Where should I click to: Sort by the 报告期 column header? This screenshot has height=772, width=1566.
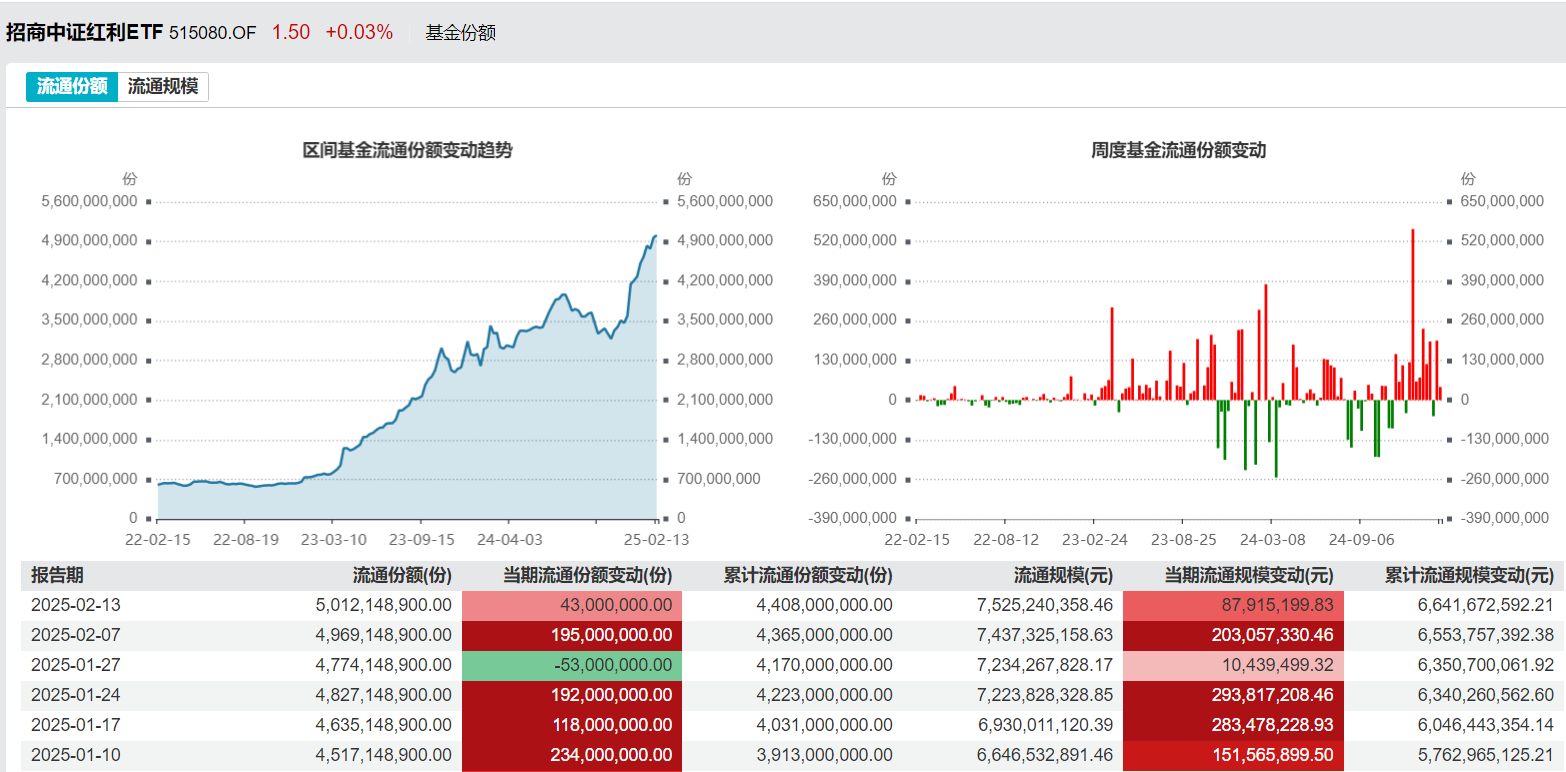57,575
